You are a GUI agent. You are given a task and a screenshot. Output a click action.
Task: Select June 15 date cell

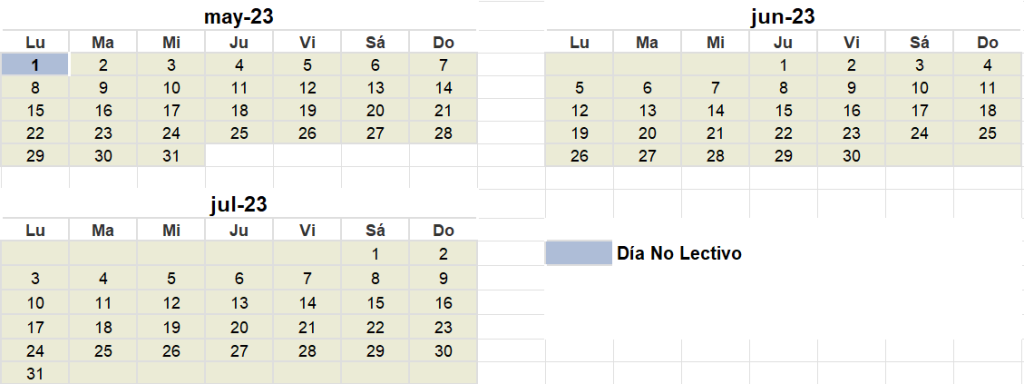point(783,110)
